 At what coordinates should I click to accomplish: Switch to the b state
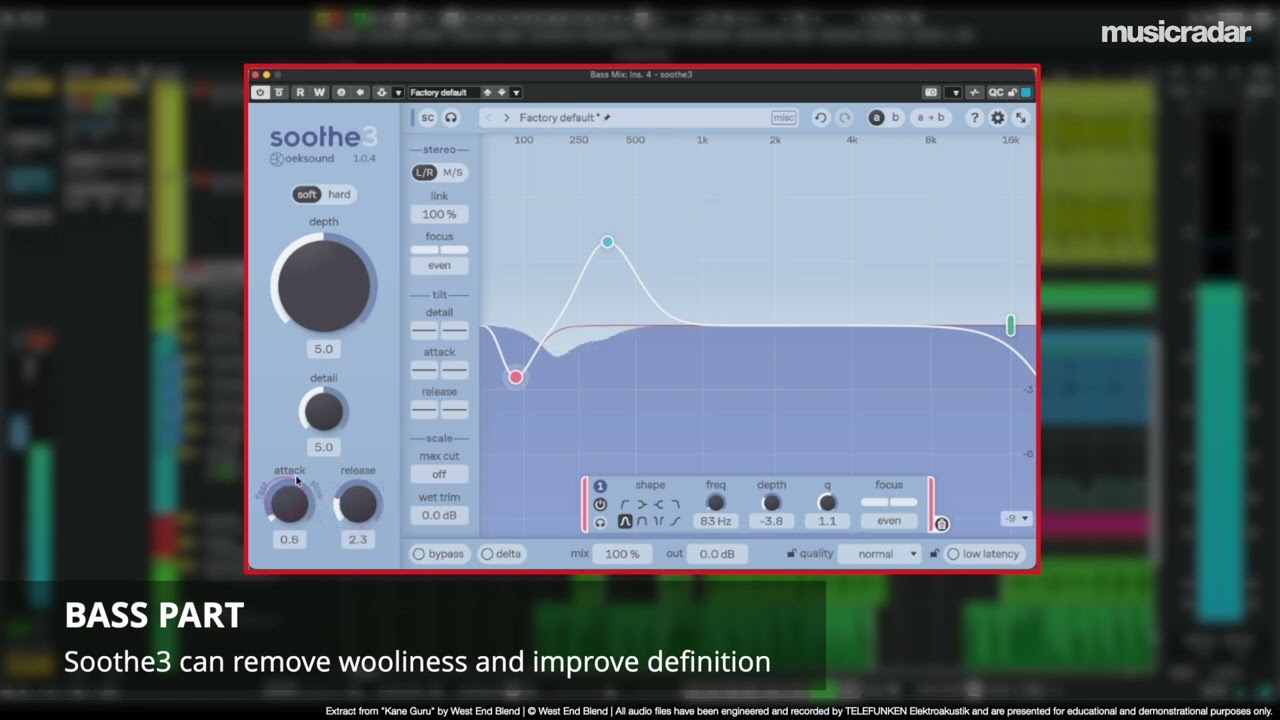click(x=895, y=118)
